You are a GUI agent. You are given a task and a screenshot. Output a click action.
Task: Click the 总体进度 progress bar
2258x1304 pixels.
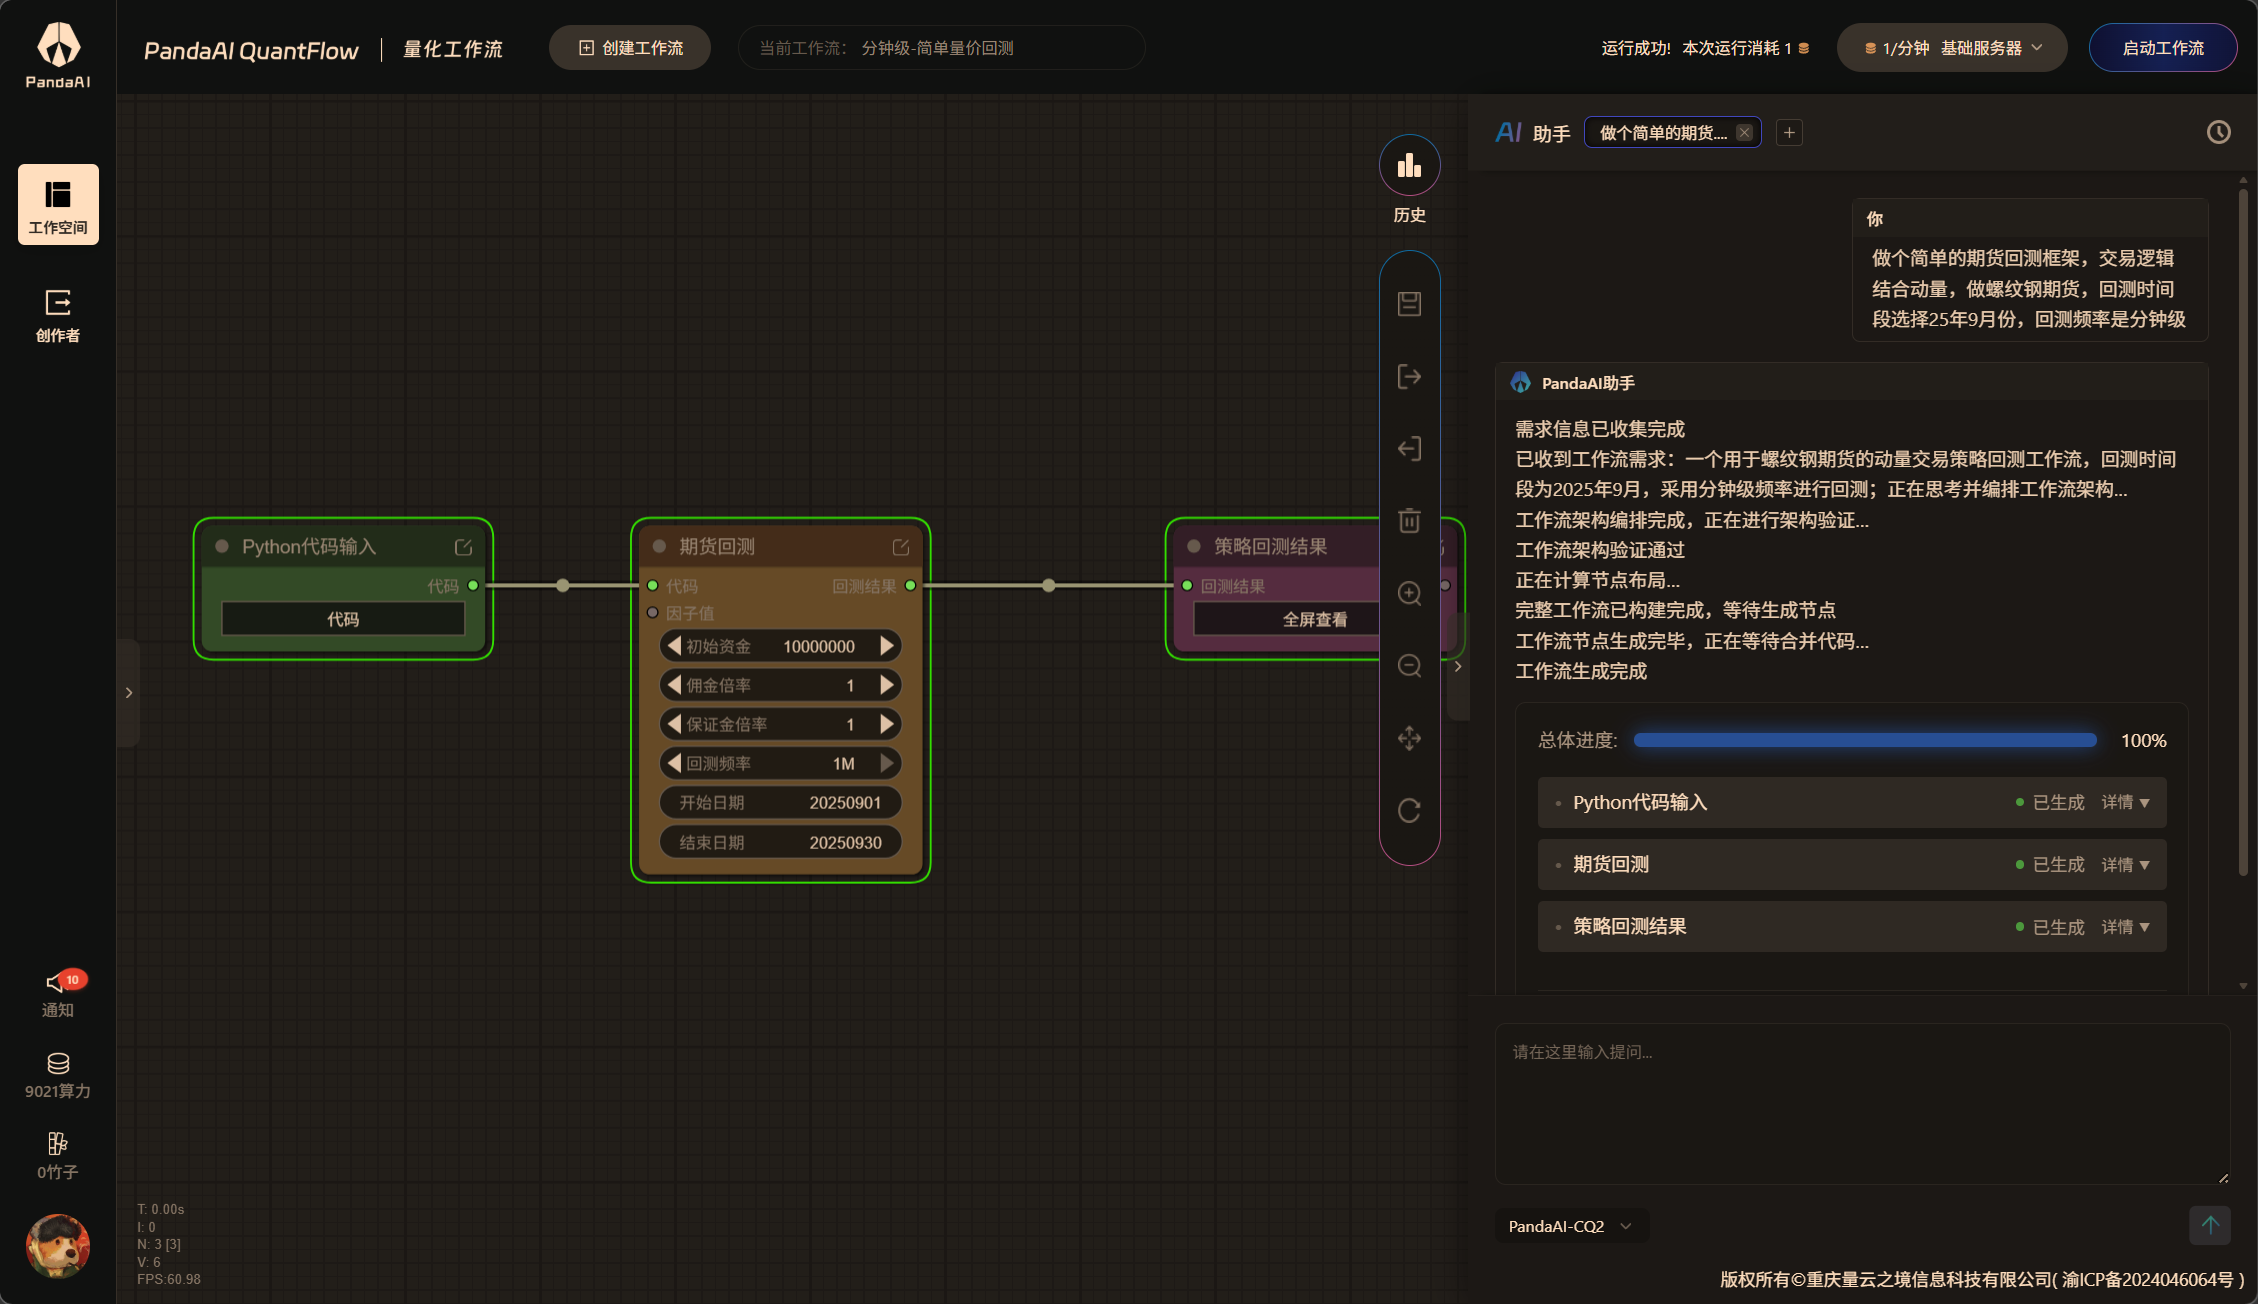pyautogui.click(x=1865, y=740)
